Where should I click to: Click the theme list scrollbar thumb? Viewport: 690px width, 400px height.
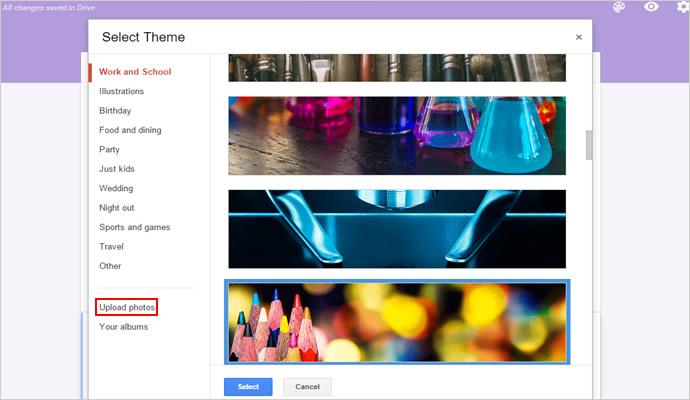point(589,145)
